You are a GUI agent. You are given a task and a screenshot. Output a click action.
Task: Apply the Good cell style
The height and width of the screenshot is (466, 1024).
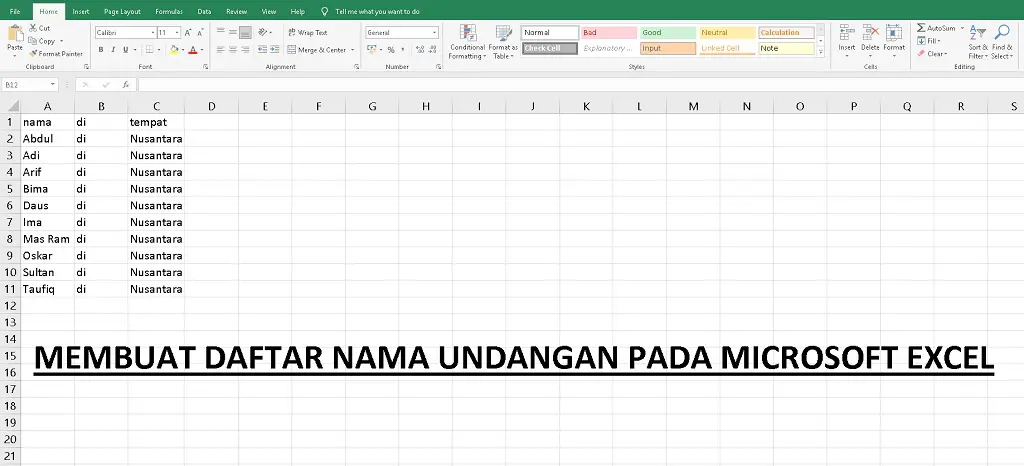click(667, 33)
